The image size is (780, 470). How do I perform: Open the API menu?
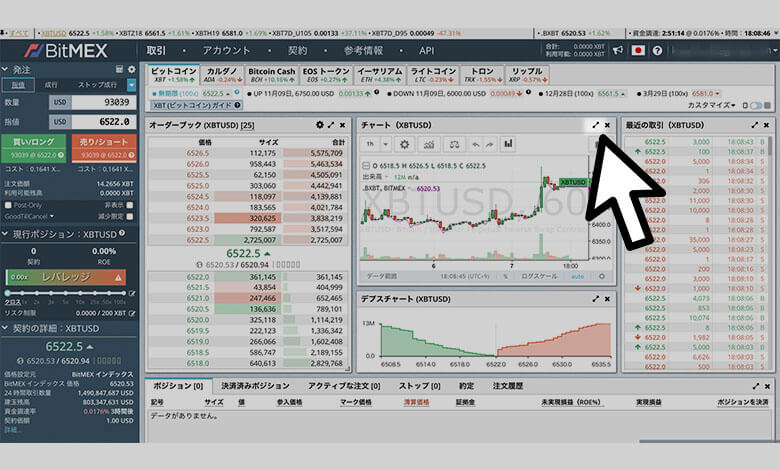coord(426,51)
